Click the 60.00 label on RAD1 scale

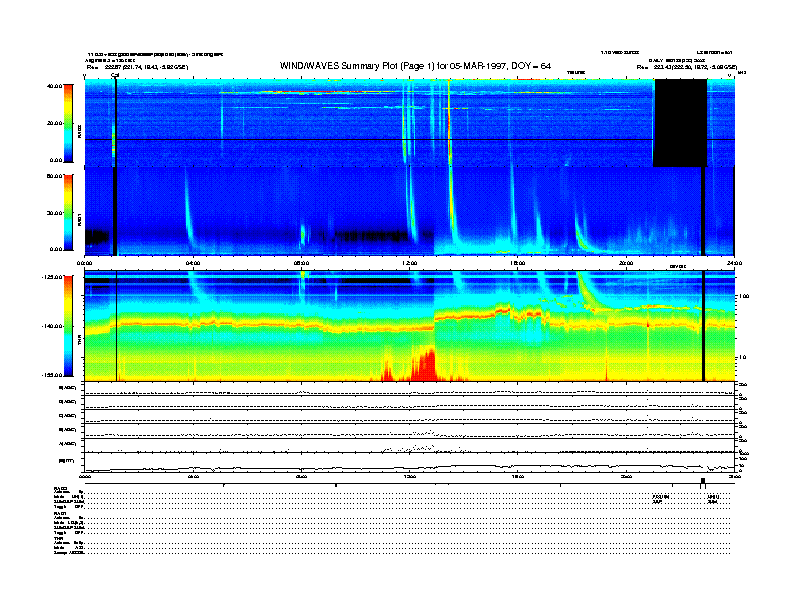click(54, 176)
